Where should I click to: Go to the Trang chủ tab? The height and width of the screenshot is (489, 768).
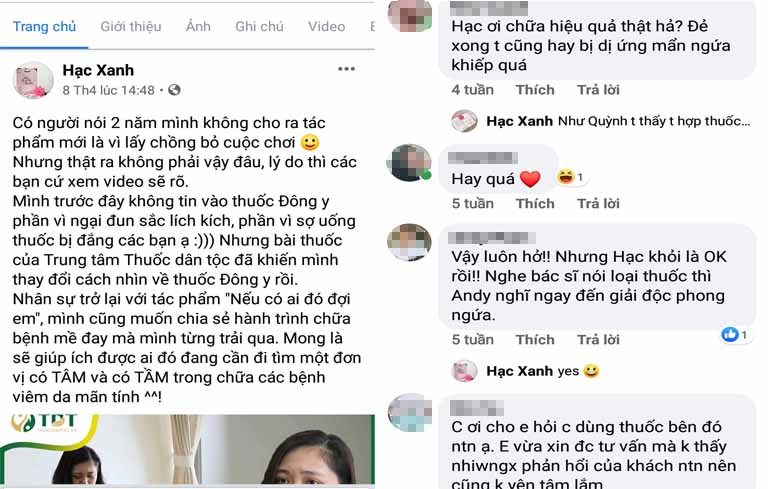pyautogui.click(x=44, y=26)
